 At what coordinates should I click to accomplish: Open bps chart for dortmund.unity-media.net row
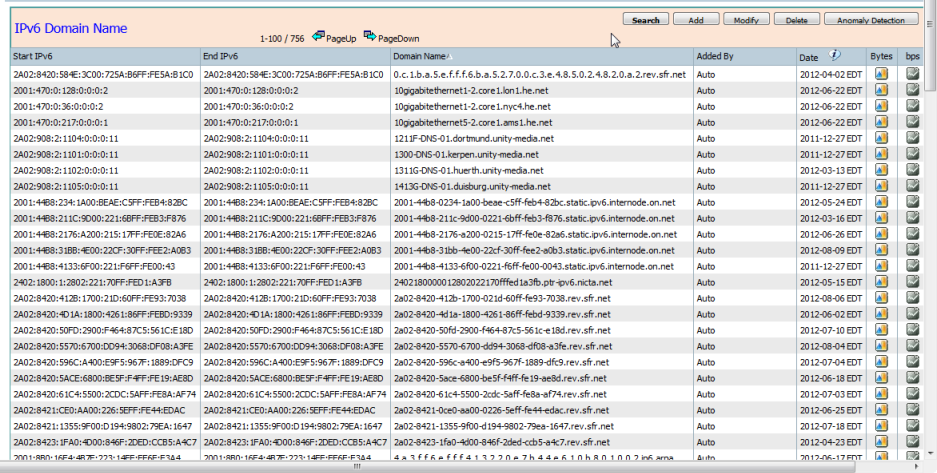pos(912,138)
